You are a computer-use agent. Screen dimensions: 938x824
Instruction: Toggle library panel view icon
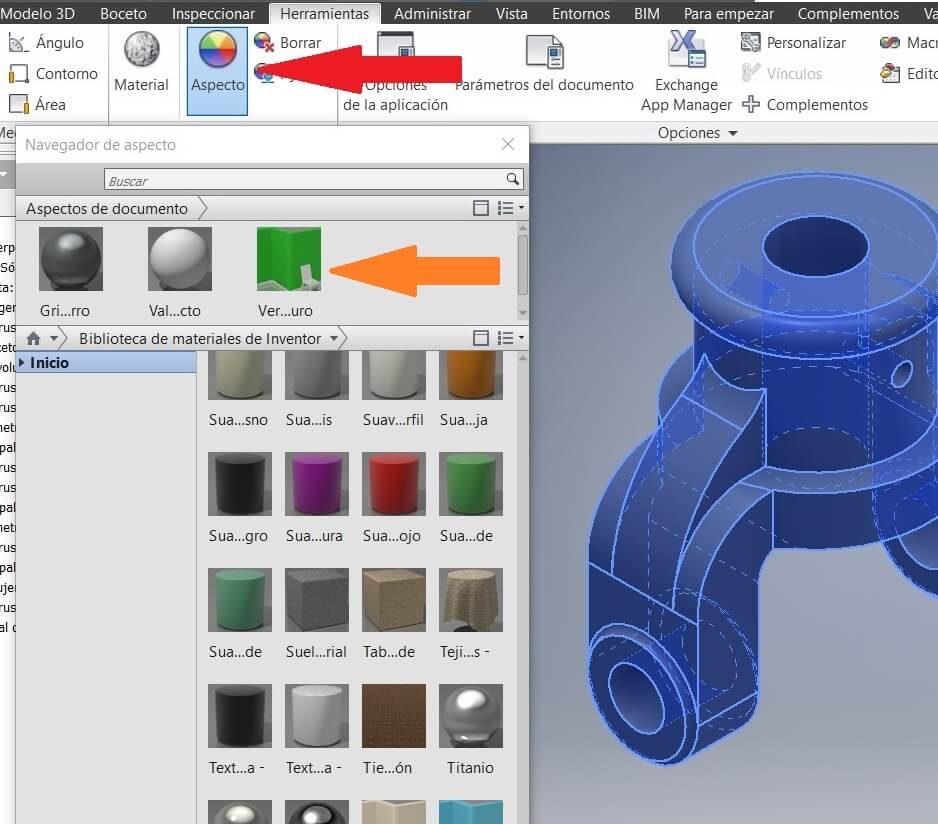point(480,338)
